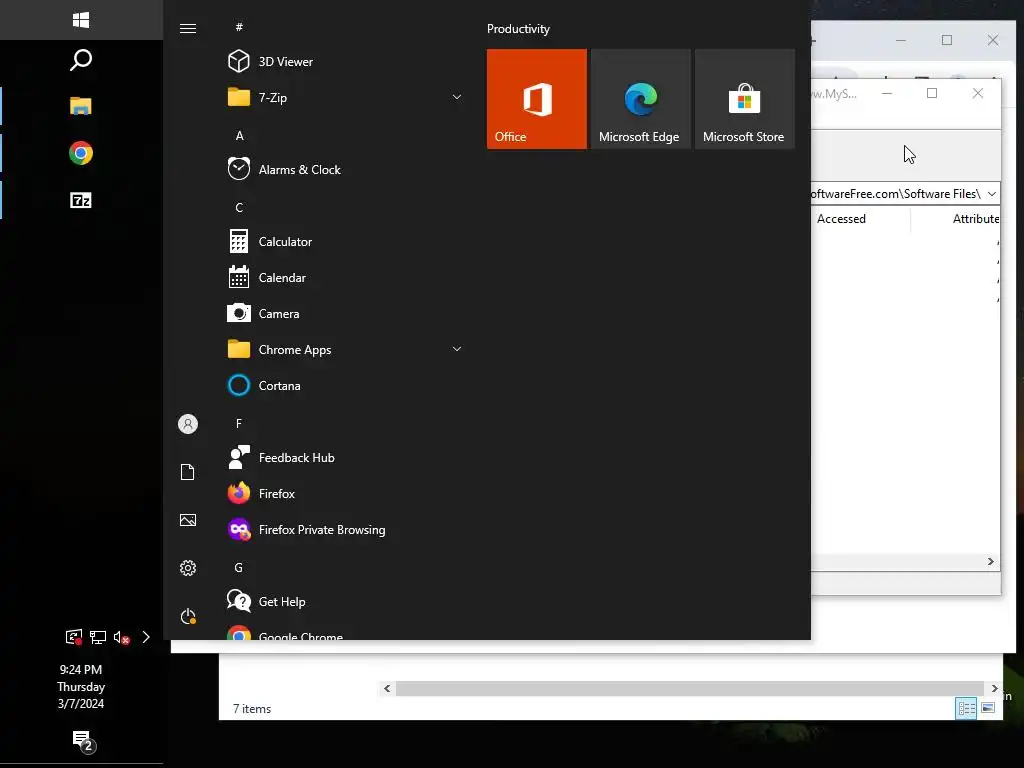Viewport: 1024px width, 768px height.
Task: Click right arrow of Explorer horizontal scrollbar
Action: (x=994, y=688)
